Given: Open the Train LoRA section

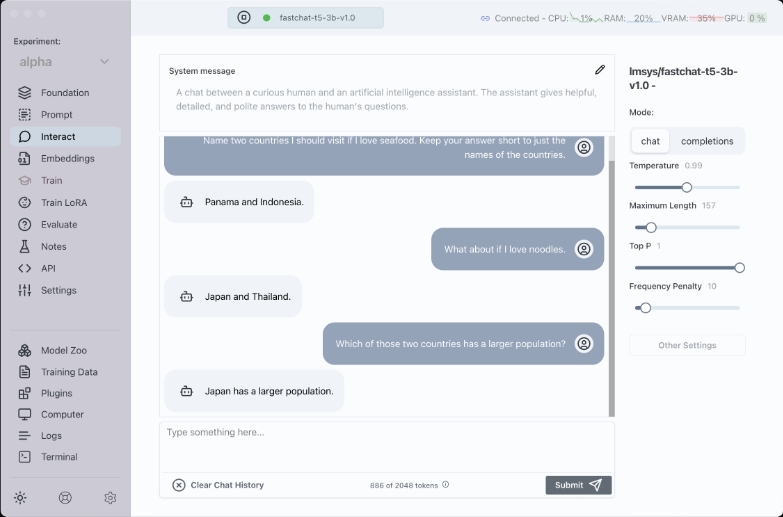Looking at the screenshot, I should (x=63, y=202).
